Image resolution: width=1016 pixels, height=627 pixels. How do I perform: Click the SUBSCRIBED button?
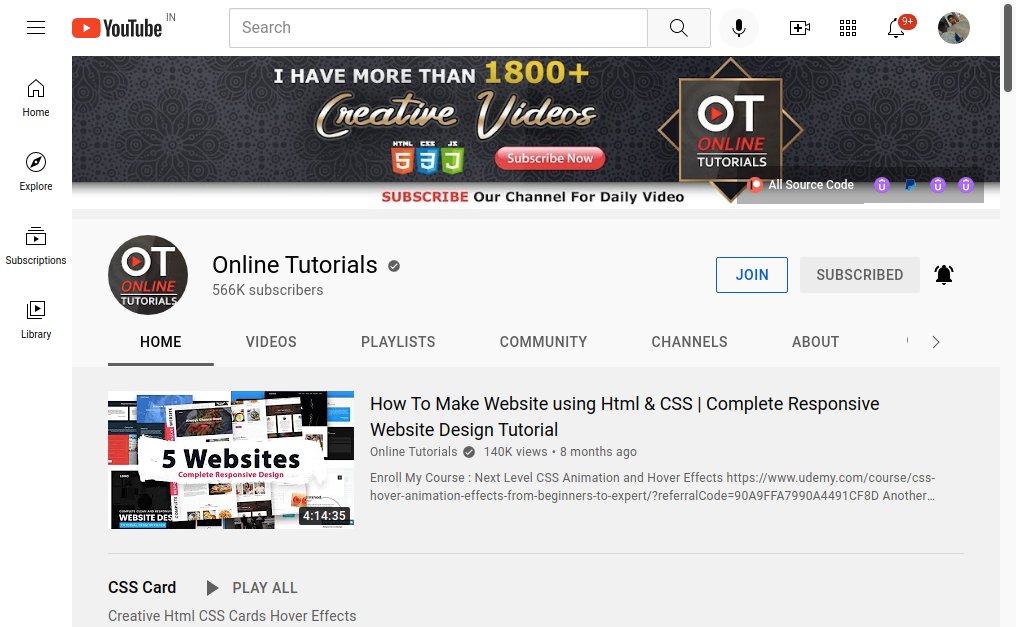coord(859,275)
